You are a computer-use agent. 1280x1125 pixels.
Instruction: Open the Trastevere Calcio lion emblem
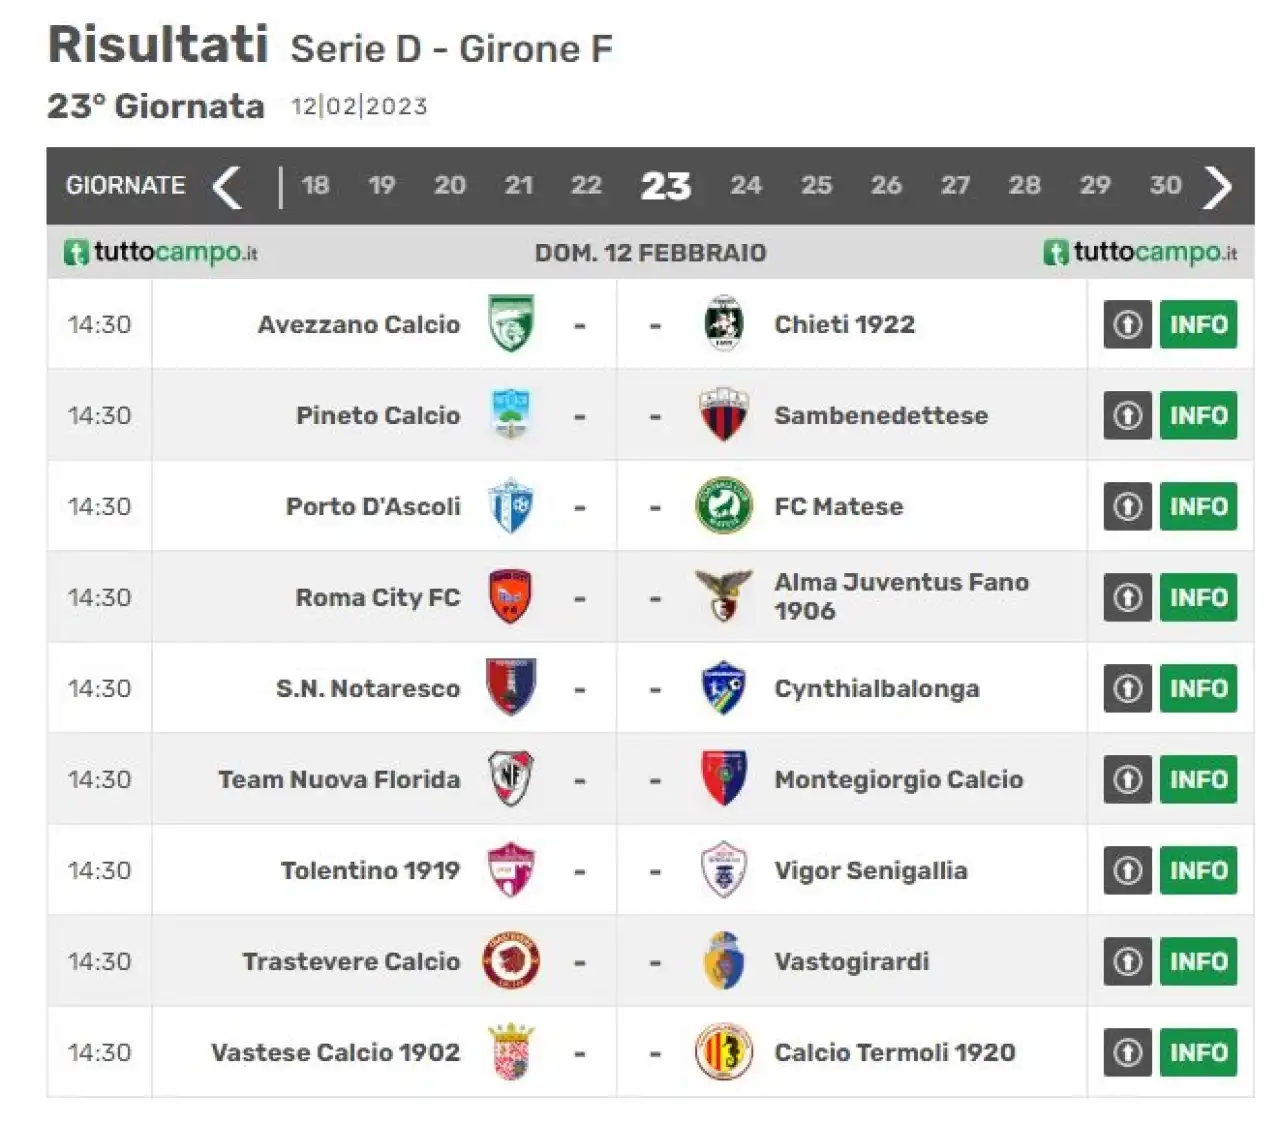point(511,960)
